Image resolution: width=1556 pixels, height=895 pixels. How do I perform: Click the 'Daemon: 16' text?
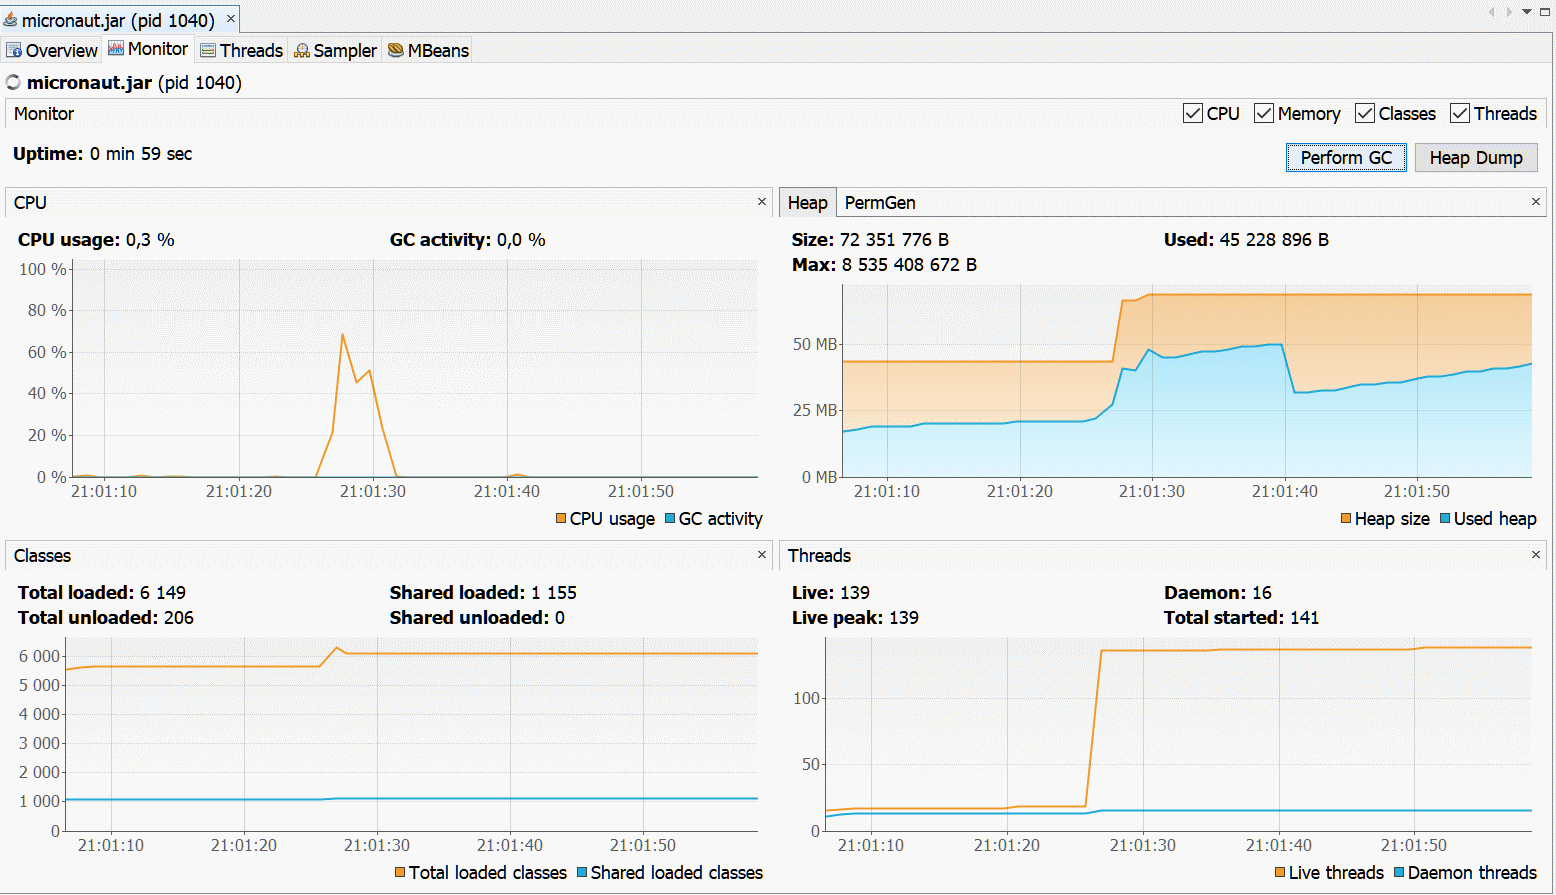tap(1218, 593)
